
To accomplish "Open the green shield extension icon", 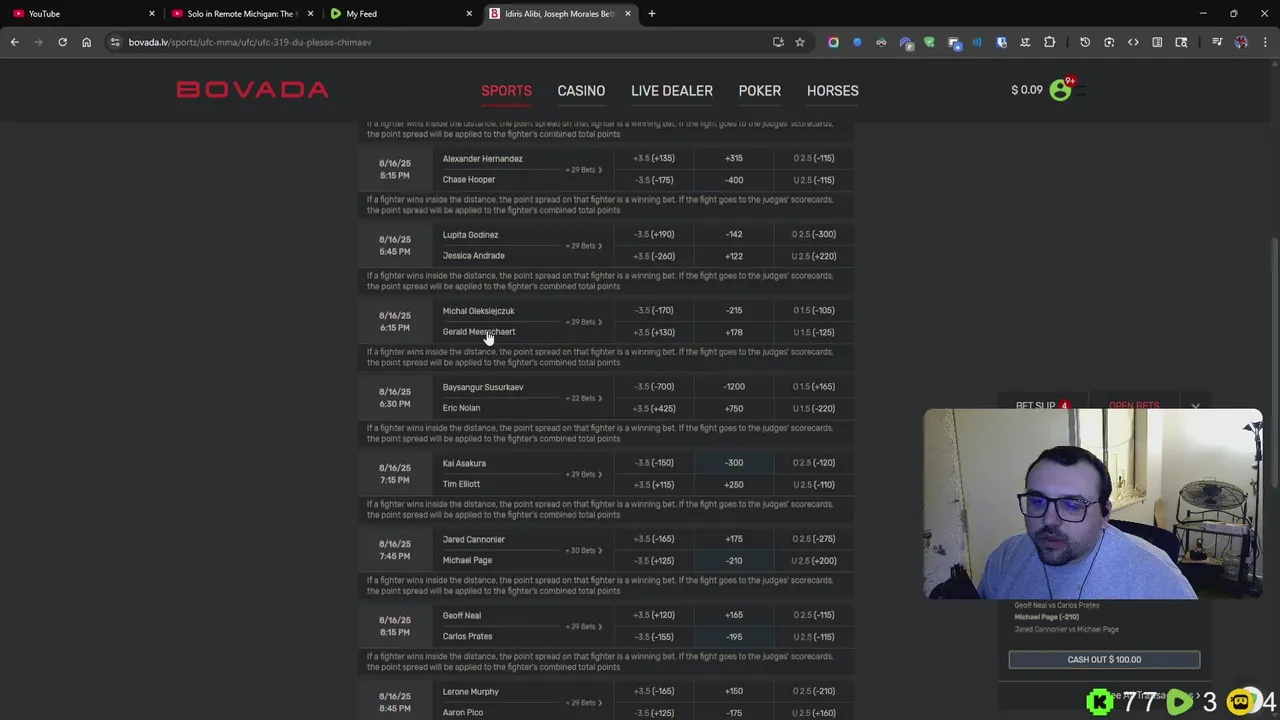I will tap(929, 42).
